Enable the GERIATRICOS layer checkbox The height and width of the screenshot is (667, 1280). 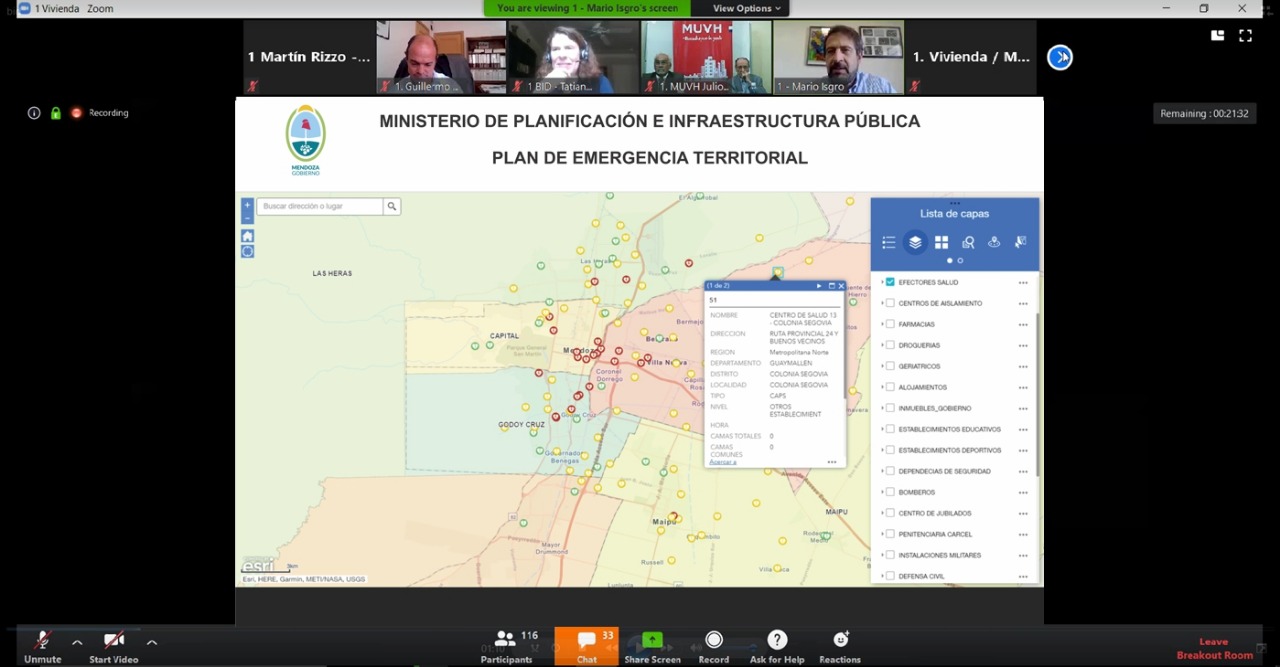[x=890, y=366]
